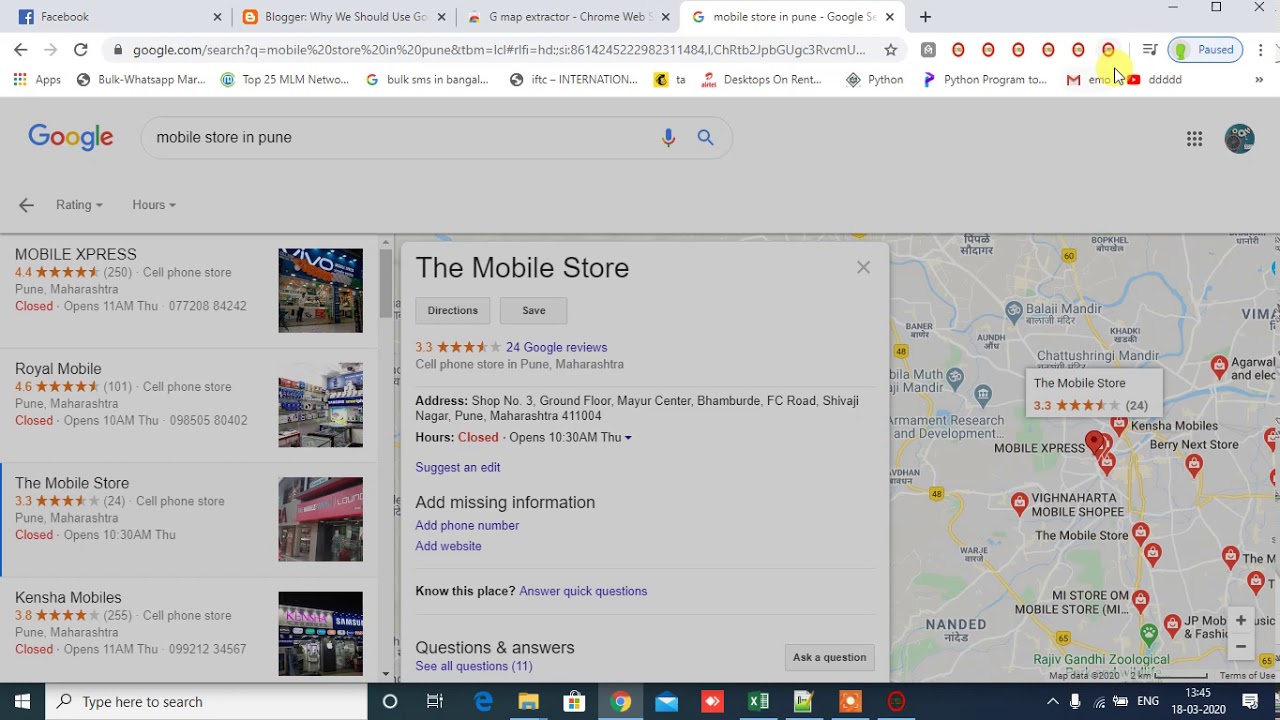
Task: Click See all questions (11)
Action: (474, 667)
